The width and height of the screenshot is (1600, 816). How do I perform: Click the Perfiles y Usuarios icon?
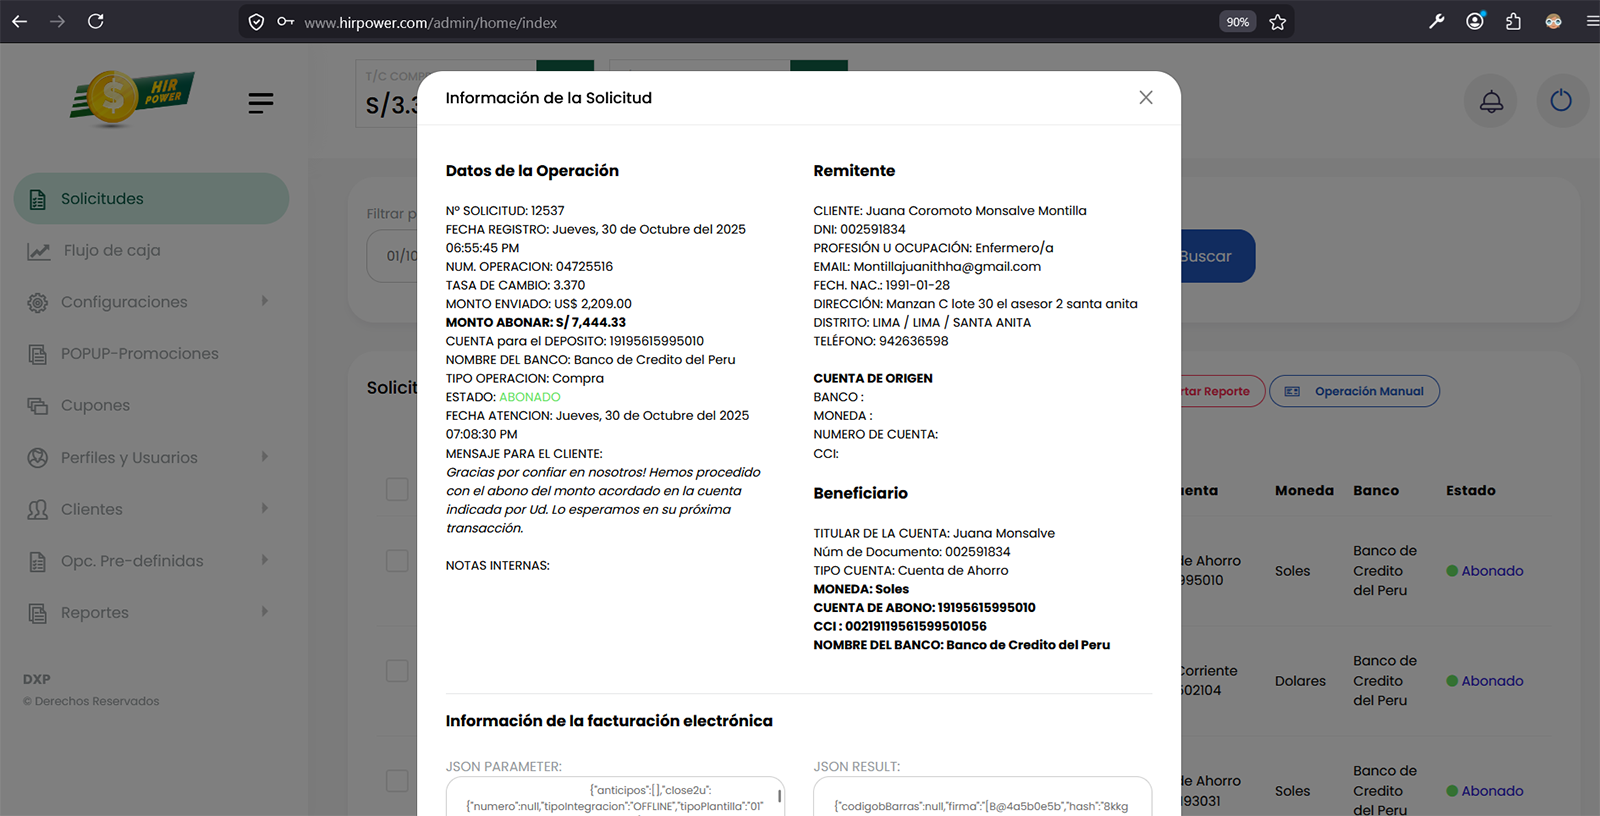click(38, 458)
